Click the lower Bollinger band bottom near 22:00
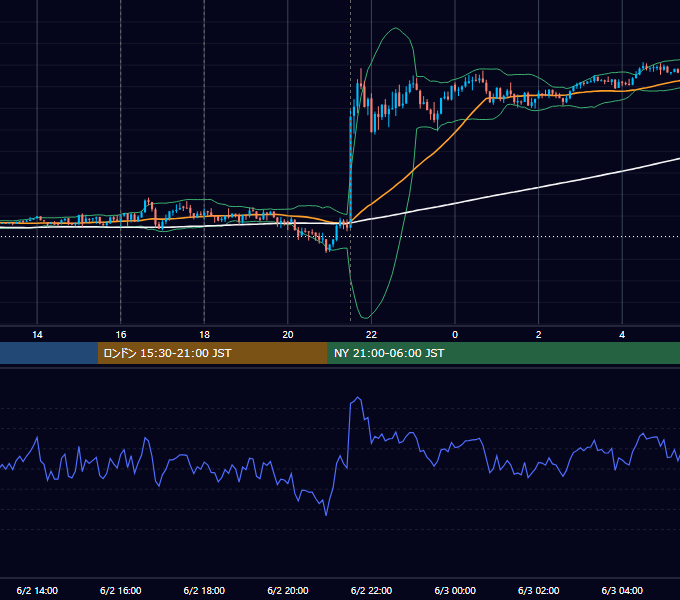Screen dimensions: 680x600 366,318
